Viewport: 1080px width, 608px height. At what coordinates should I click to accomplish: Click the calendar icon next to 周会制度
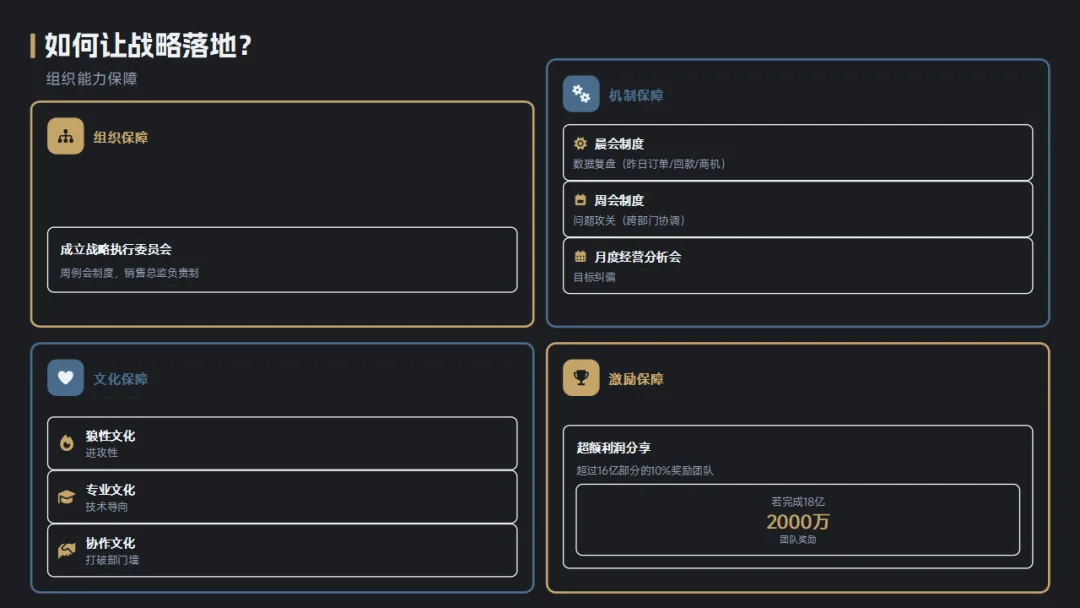pyautogui.click(x=580, y=200)
